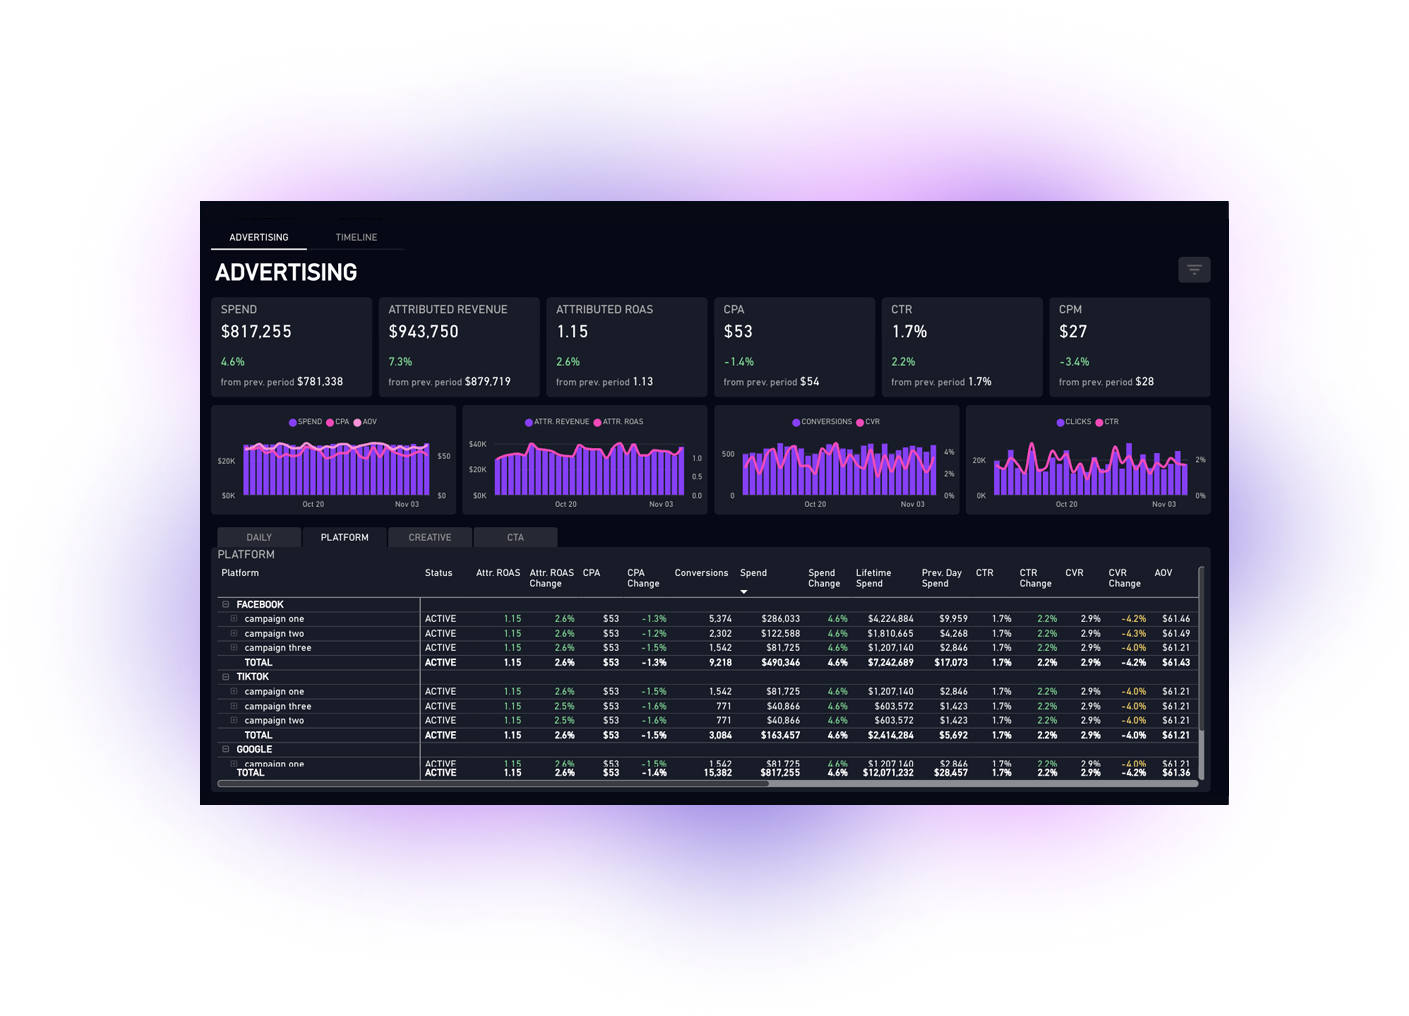Viewport: 1409px width, 1016px height.
Task: Click the purple SPEND legend dot
Action: (293, 422)
